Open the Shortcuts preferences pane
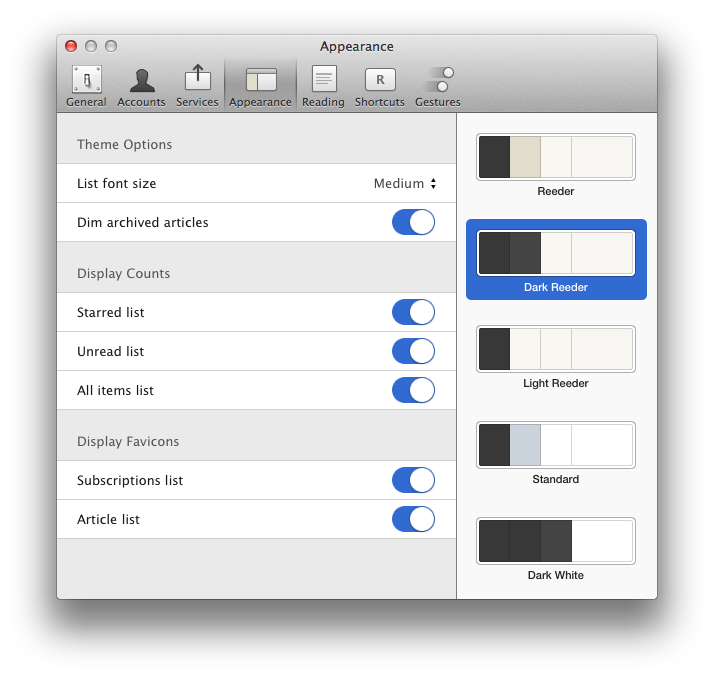 (379, 86)
